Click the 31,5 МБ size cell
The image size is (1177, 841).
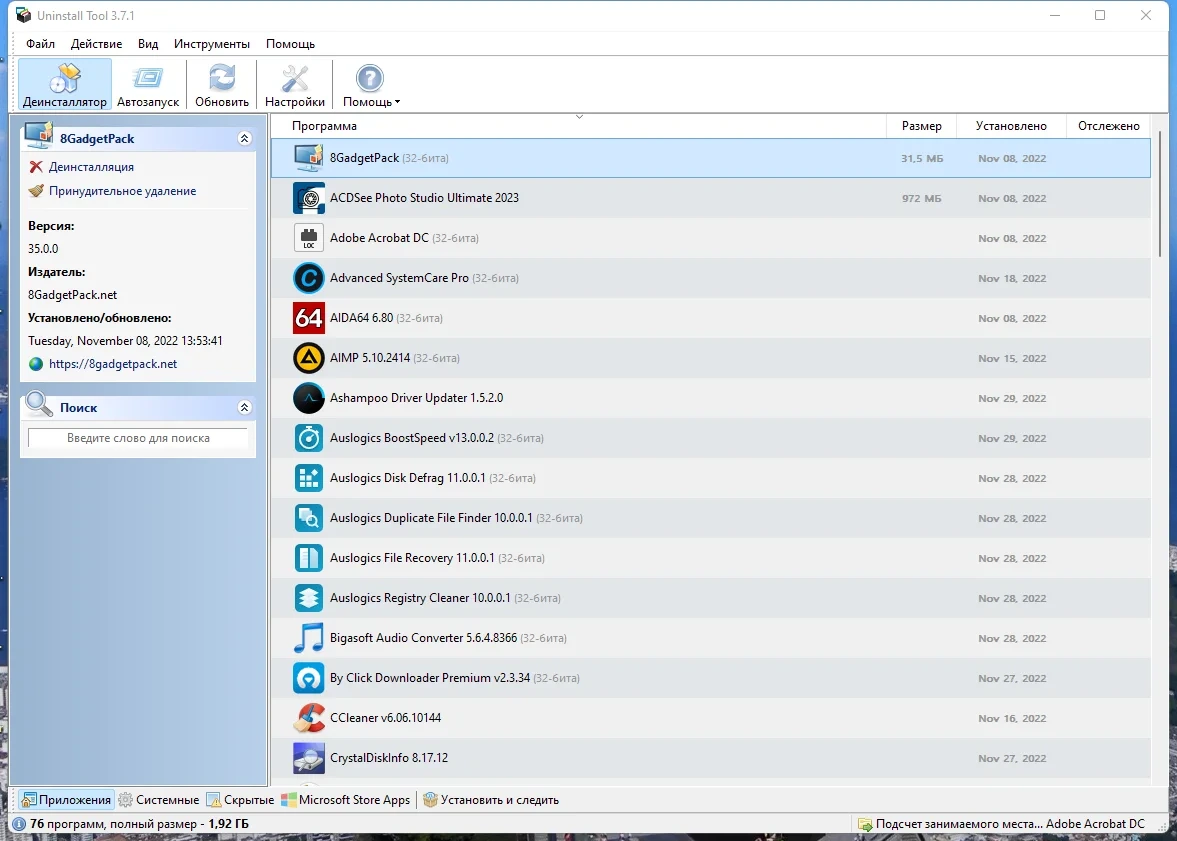click(922, 158)
